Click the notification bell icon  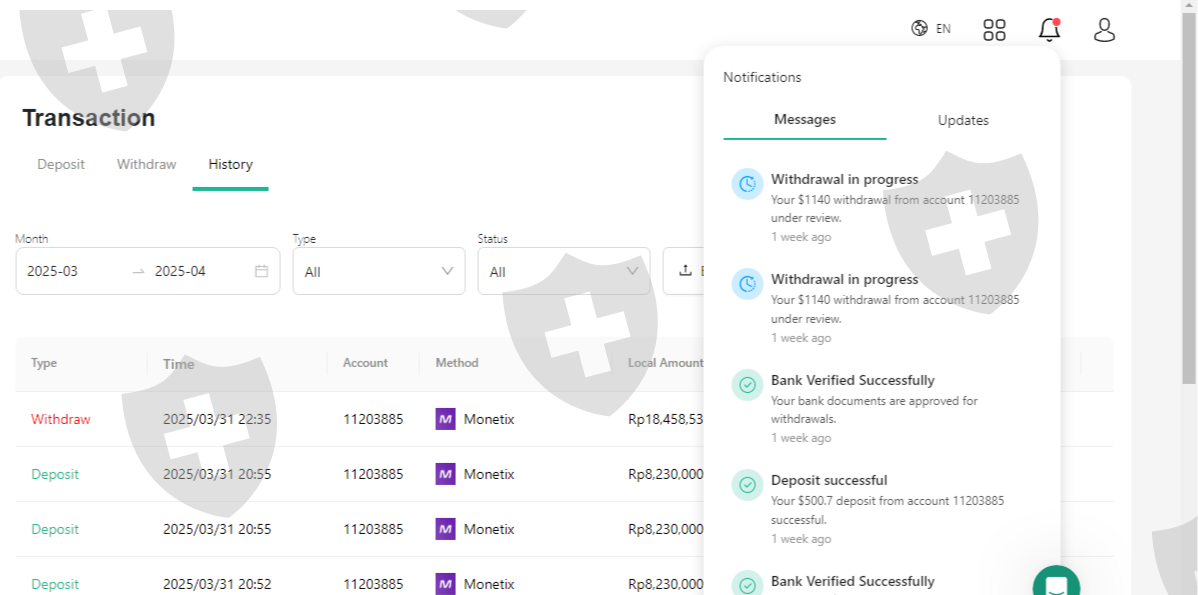pyautogui.click(x=1049, y=30)
